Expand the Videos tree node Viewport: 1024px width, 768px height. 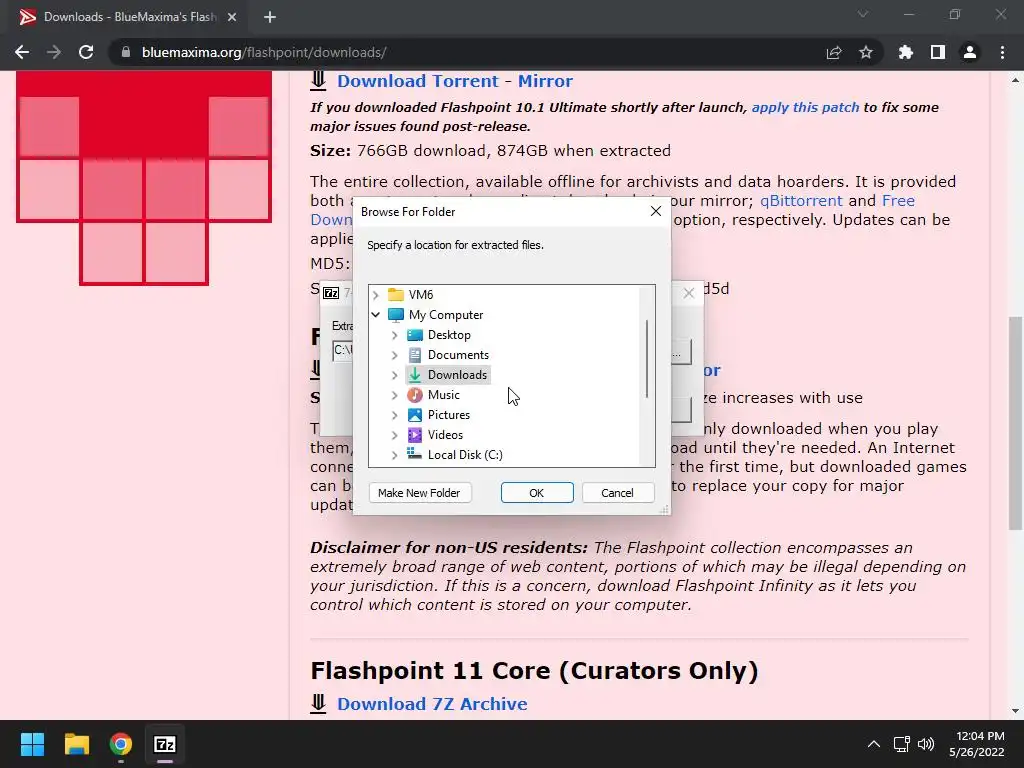coord(394,435)
